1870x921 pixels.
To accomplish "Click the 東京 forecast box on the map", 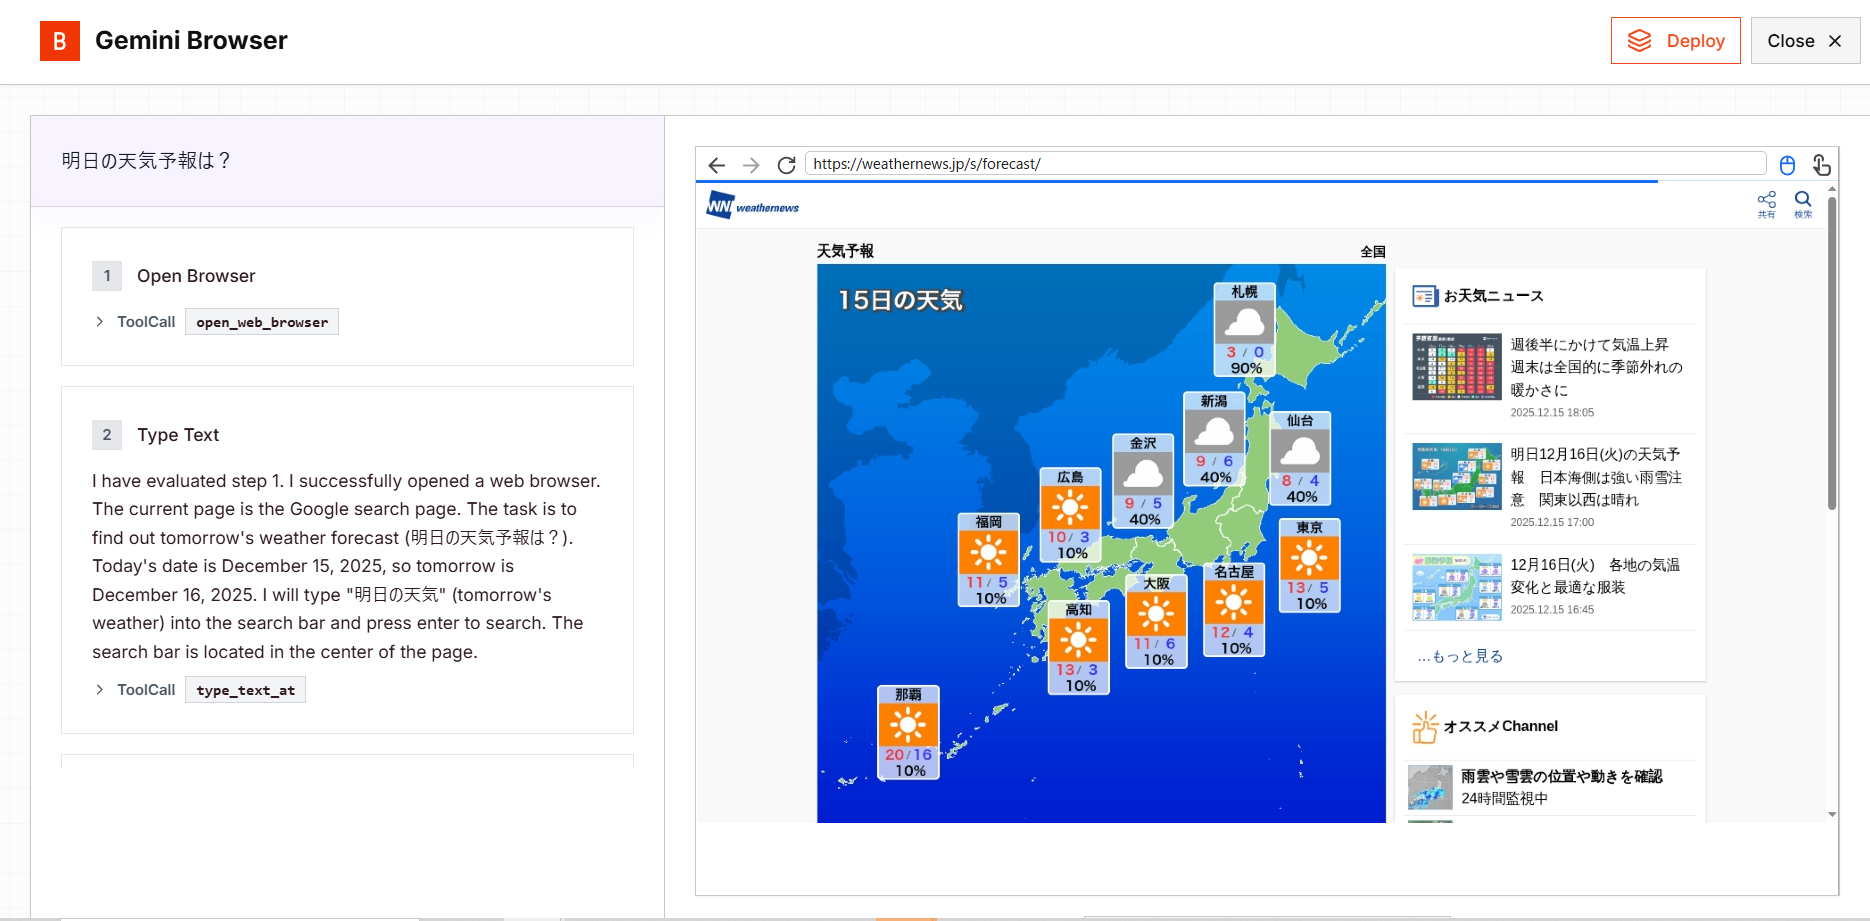I will coord(1310,565).
